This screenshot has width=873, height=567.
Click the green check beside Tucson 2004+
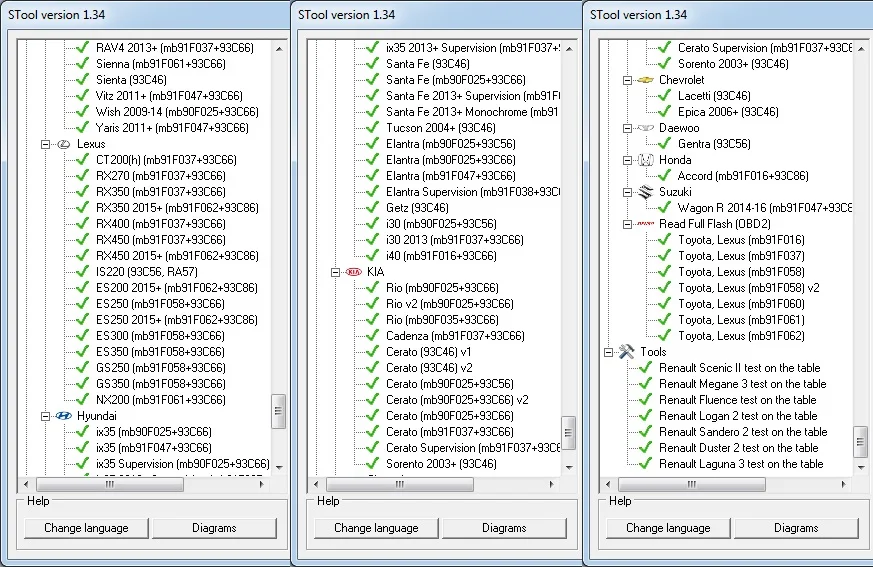pos(372,128)
